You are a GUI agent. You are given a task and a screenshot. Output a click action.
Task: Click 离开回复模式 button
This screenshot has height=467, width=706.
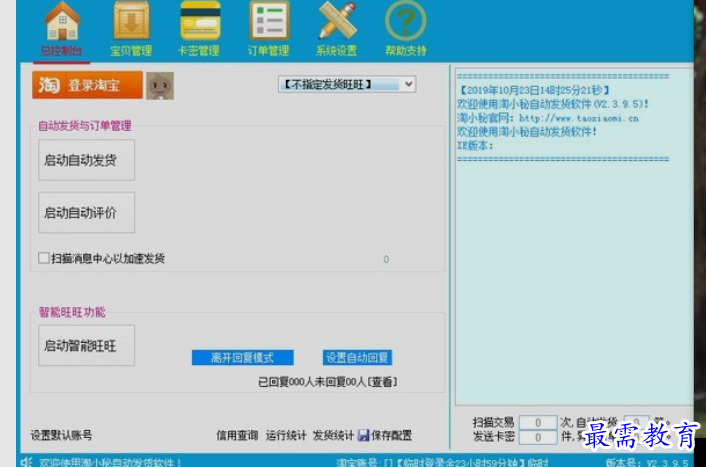[243, 358]
